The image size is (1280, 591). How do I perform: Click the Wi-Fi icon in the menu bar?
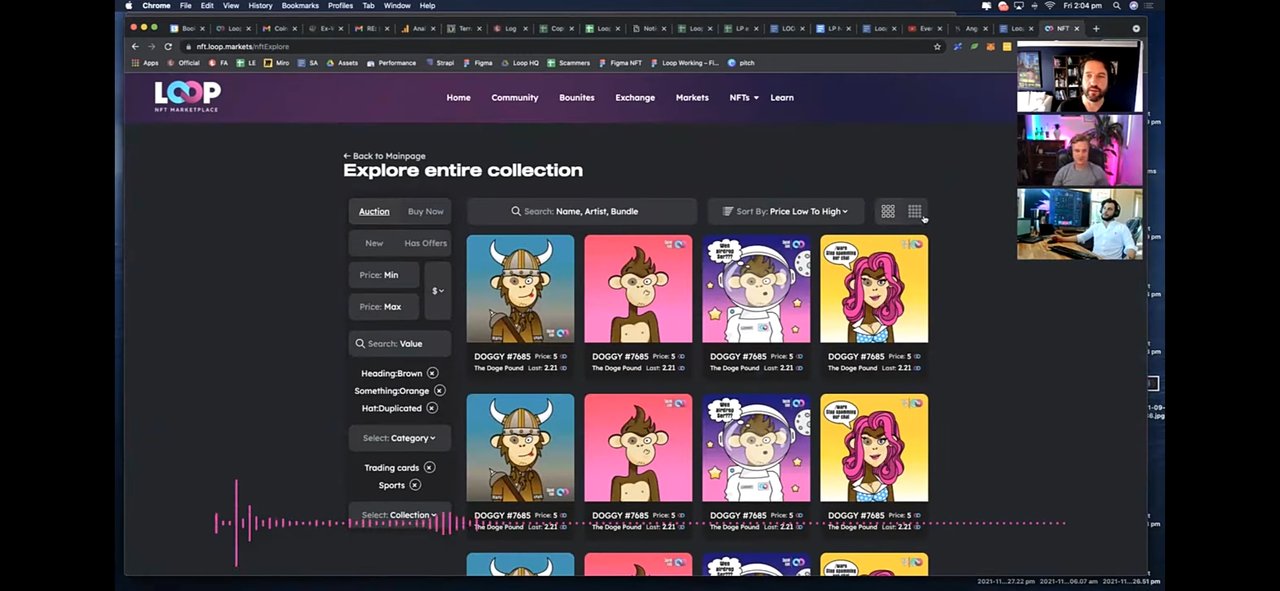1049,5
